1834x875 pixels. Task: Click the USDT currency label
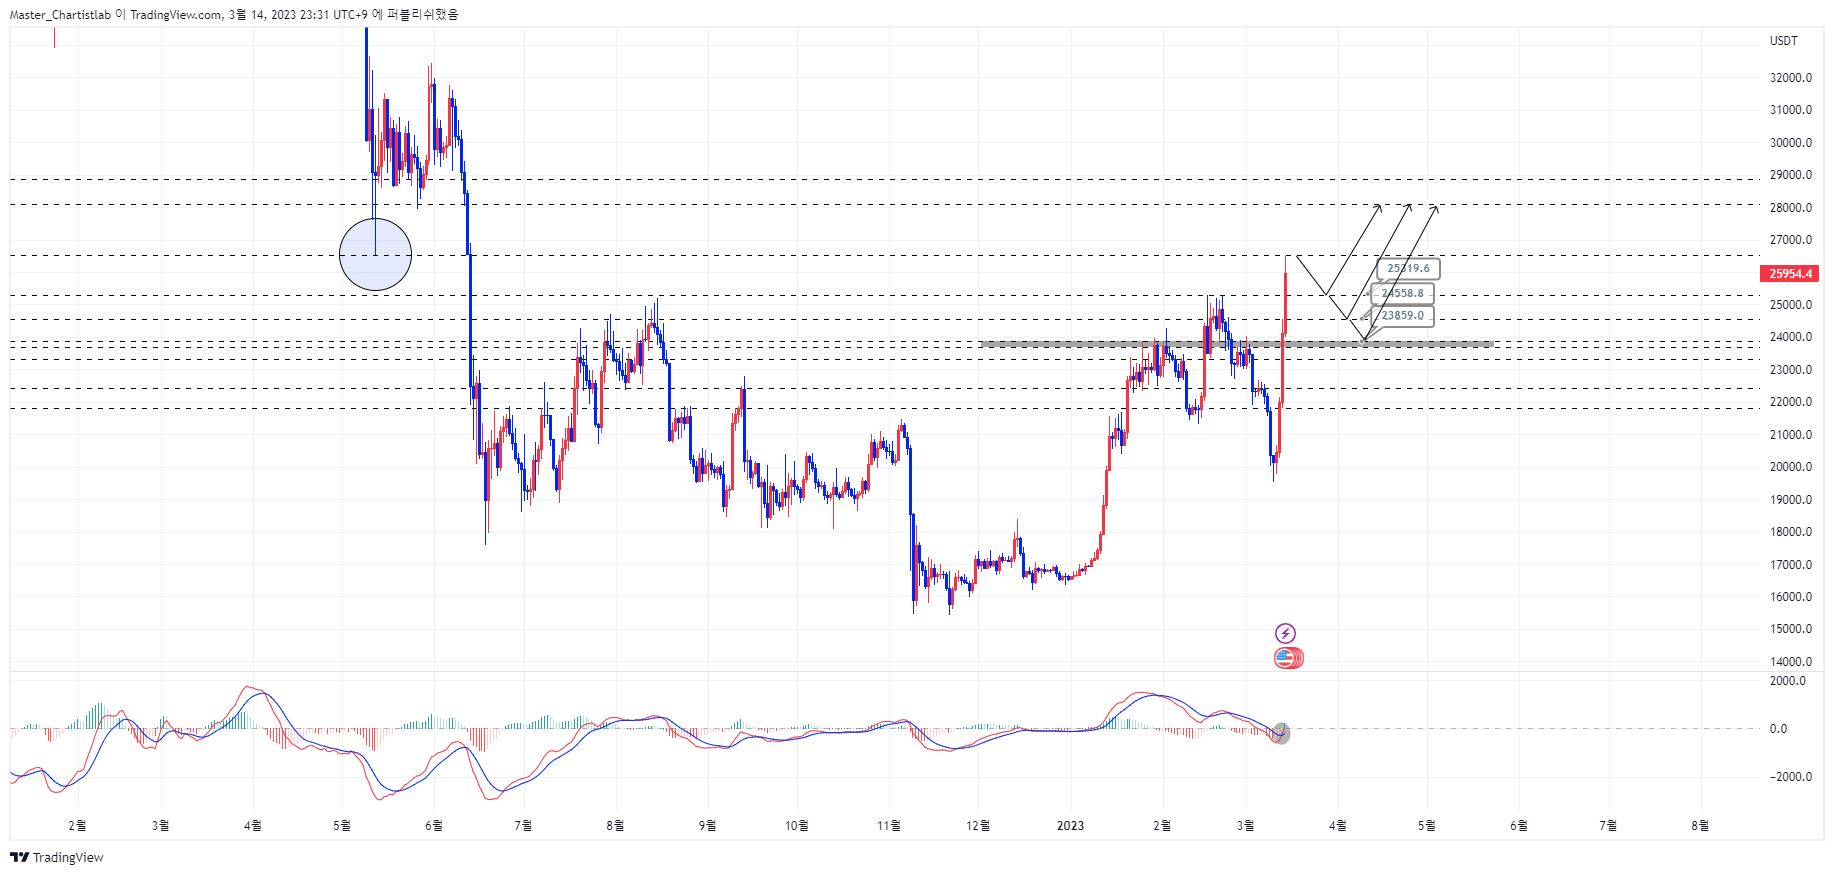tap(1783, 41)
